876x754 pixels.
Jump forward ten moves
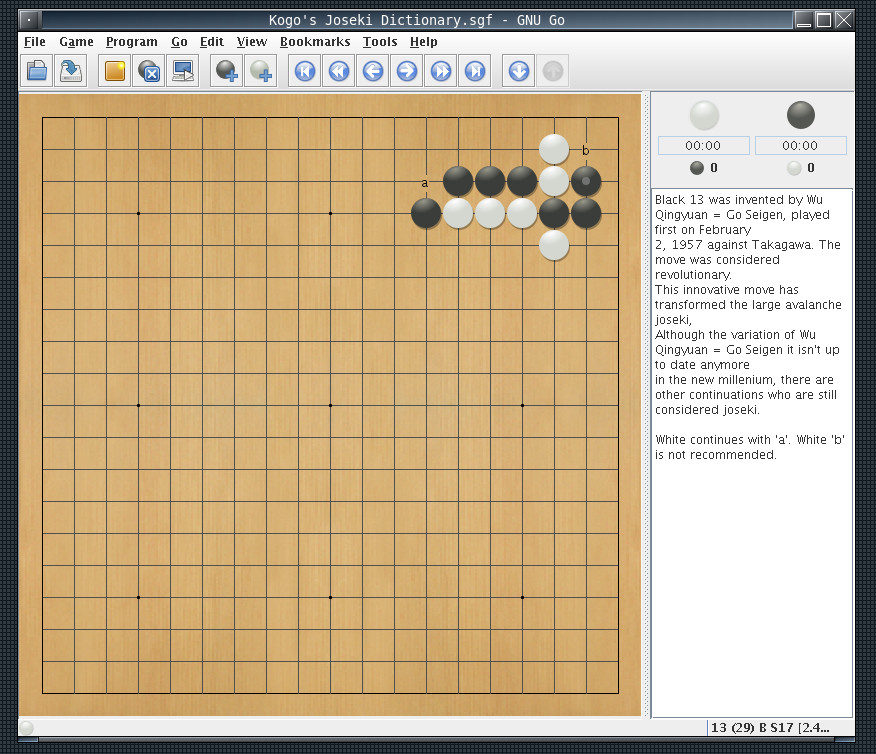click(441, 71)
